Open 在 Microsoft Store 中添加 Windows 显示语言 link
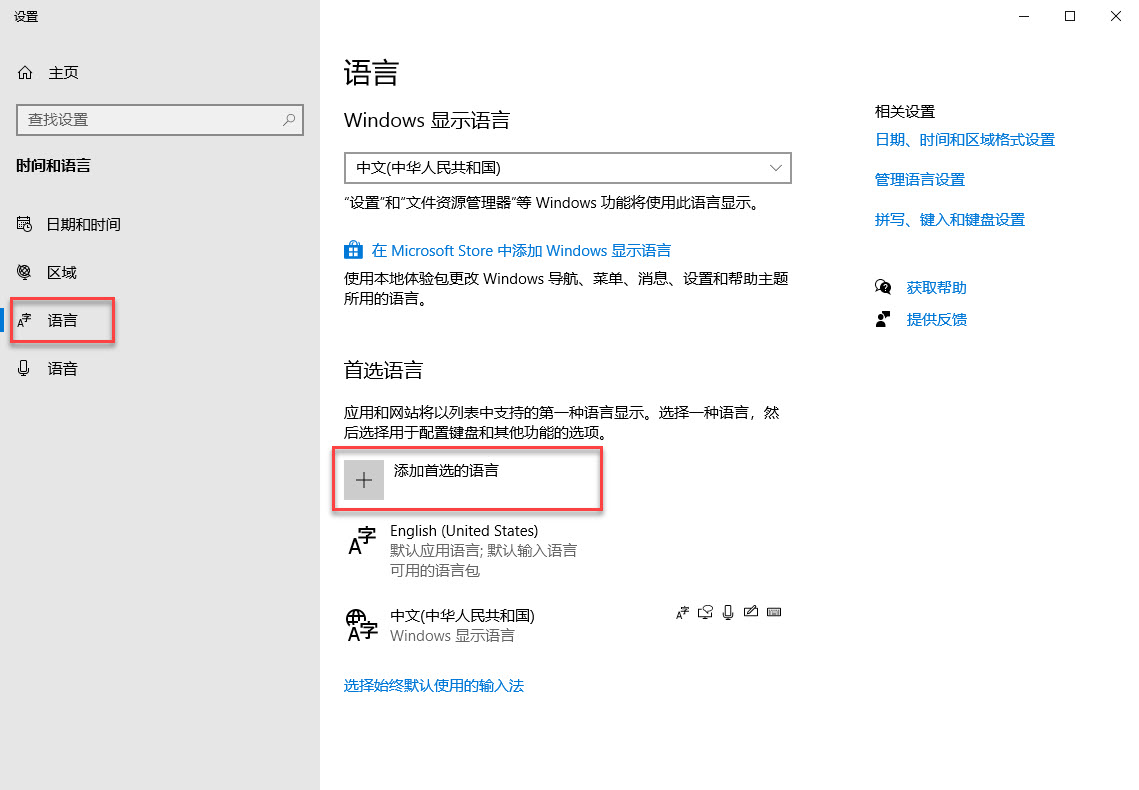 (x=521, y=251)
